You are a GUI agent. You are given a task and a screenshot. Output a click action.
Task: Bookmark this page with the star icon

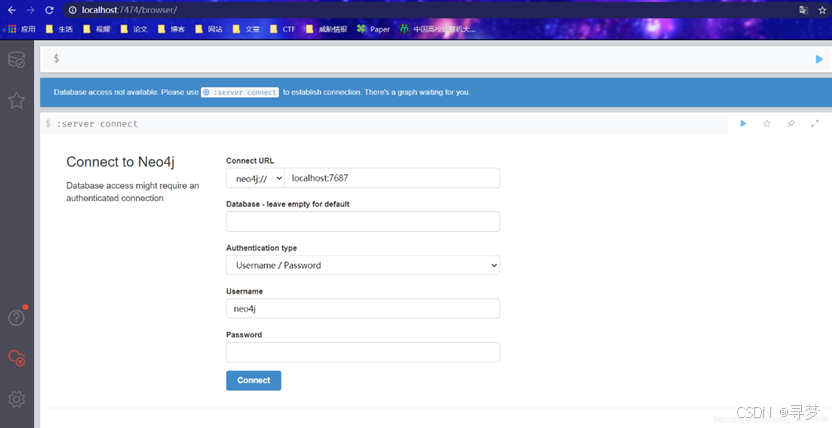point(822,10)
